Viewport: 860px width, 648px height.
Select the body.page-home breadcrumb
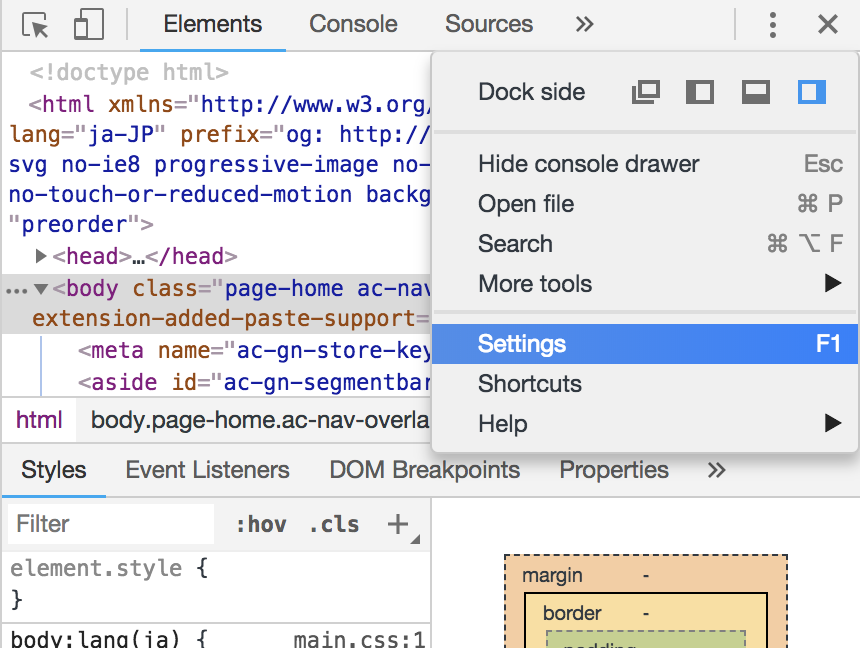click(260, 420)
